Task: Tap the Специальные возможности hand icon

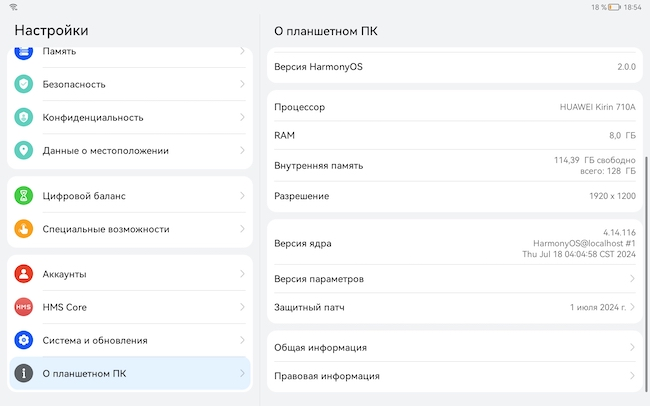Action: point(24,229)
